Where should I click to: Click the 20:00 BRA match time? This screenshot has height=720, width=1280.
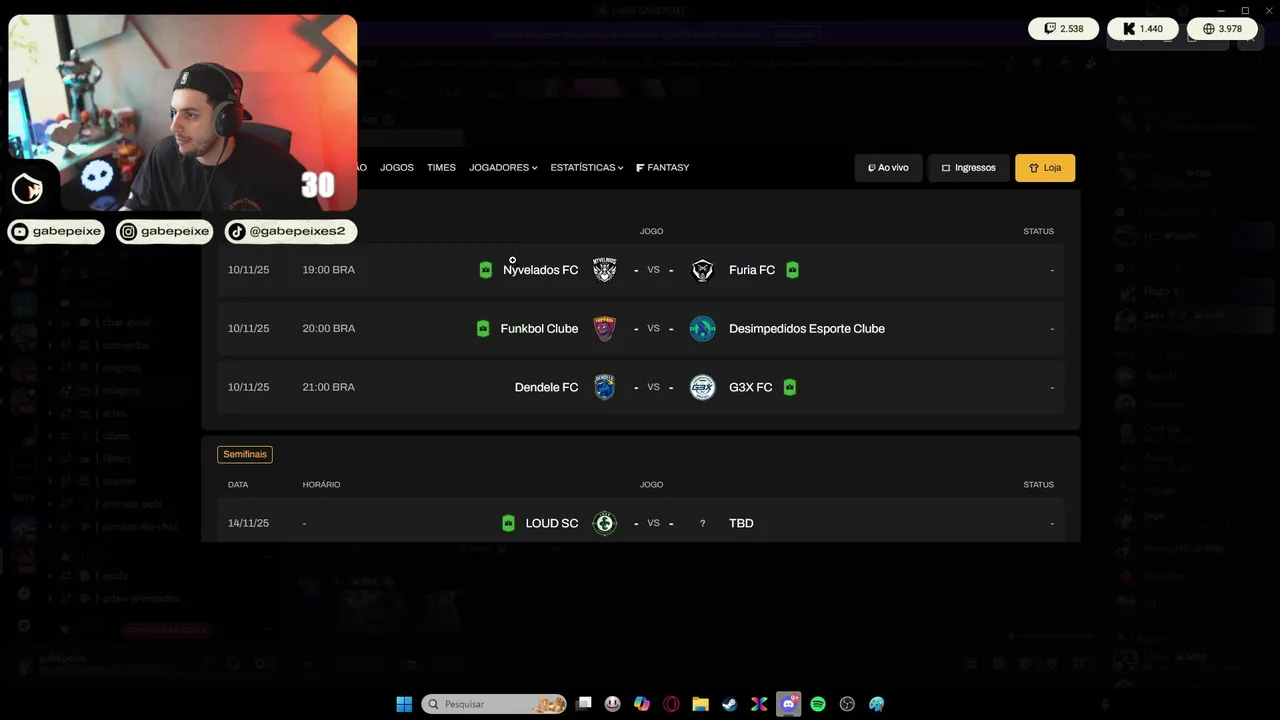tap(329, 328)
